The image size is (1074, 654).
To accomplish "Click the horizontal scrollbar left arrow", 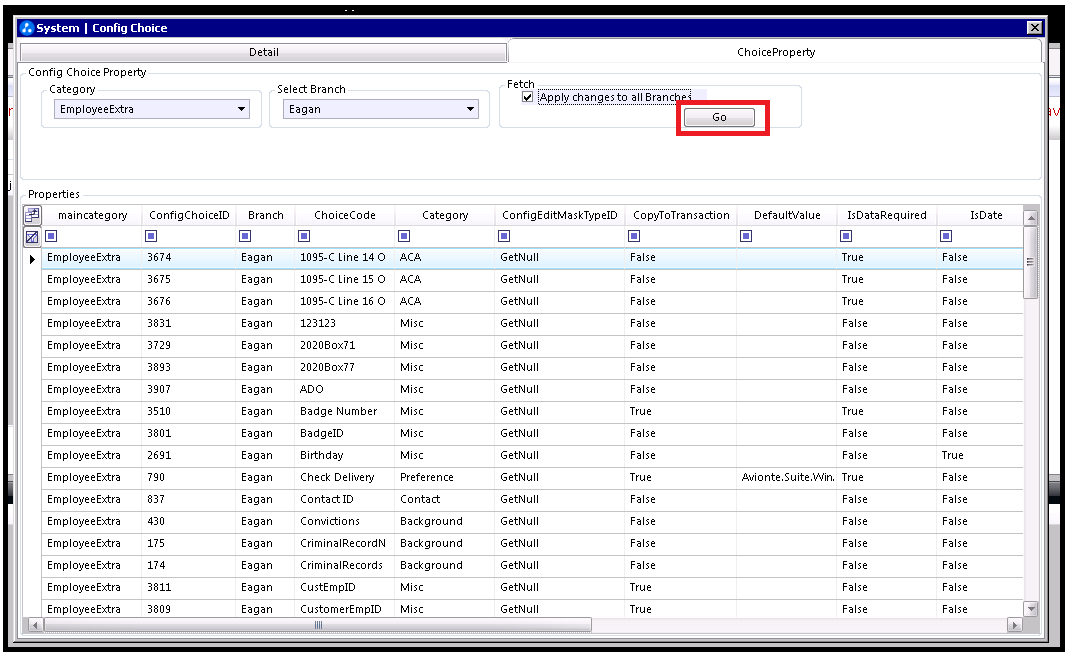I will (x=34, y=625).
